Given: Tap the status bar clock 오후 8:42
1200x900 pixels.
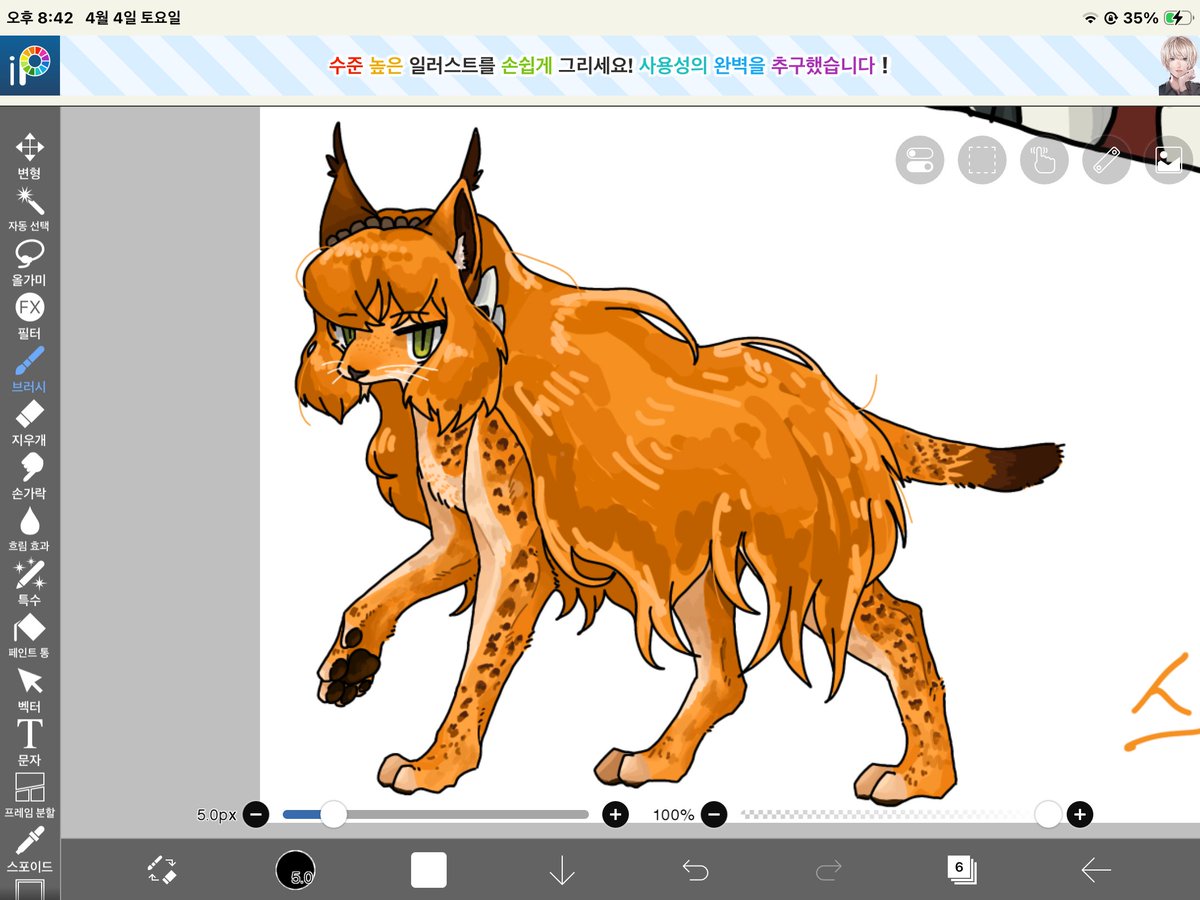Looking at the screenshot, I should [40, 18].
